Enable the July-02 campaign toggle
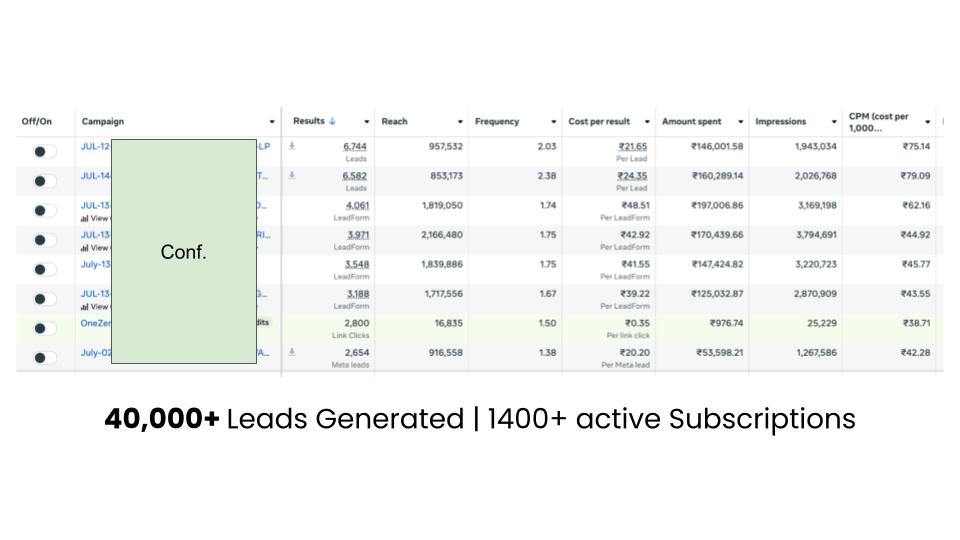 [x=45, y=357]
